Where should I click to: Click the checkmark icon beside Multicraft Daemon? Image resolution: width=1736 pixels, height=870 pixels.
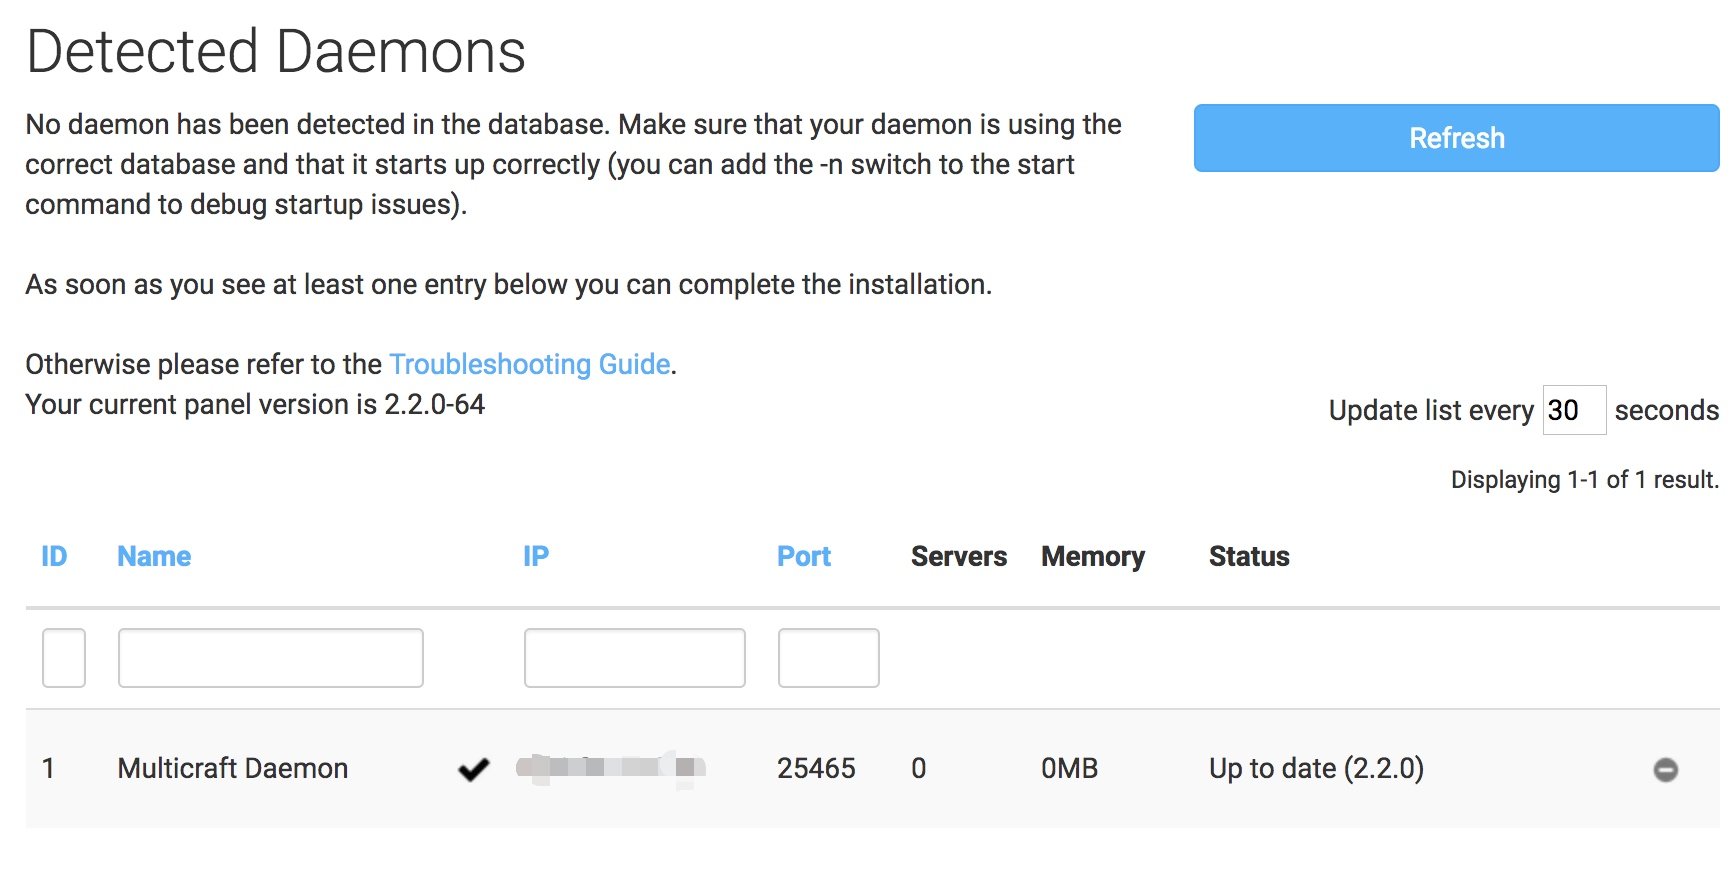pyautogui.click(x=473, y=769)
